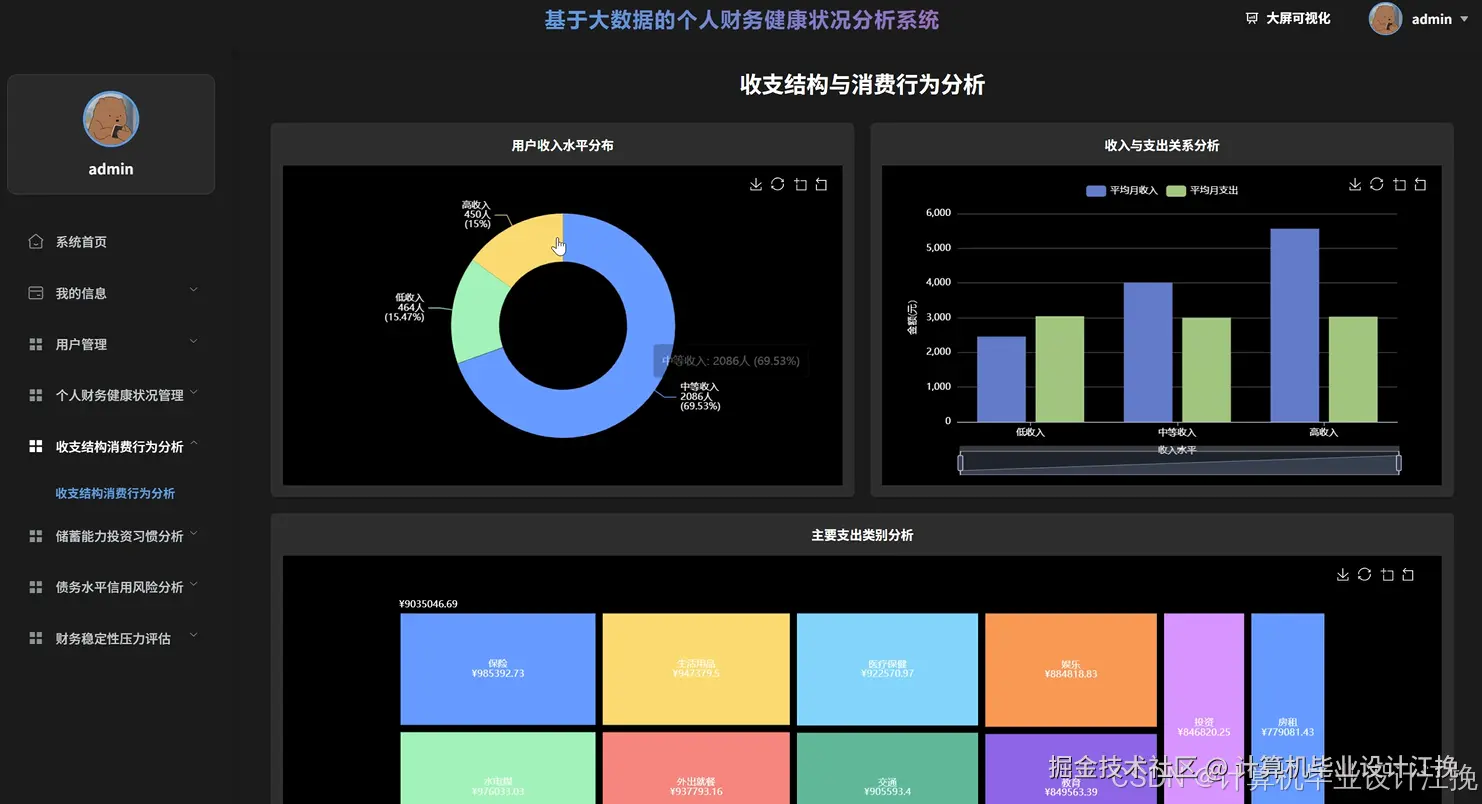Expand the 个人财务健康状况管理 chevron
Viewport: 1482px width, 804px height.
(194, 392)
